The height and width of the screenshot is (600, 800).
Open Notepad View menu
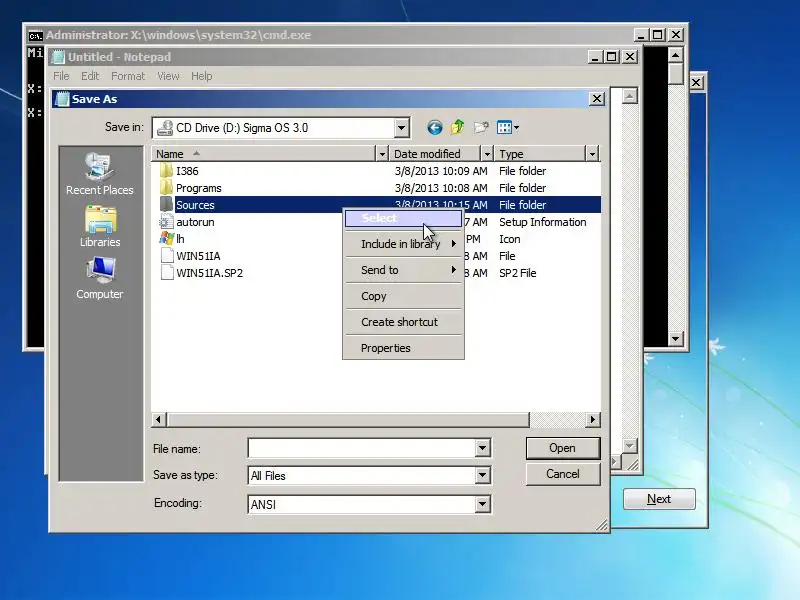tap(168, 76)
